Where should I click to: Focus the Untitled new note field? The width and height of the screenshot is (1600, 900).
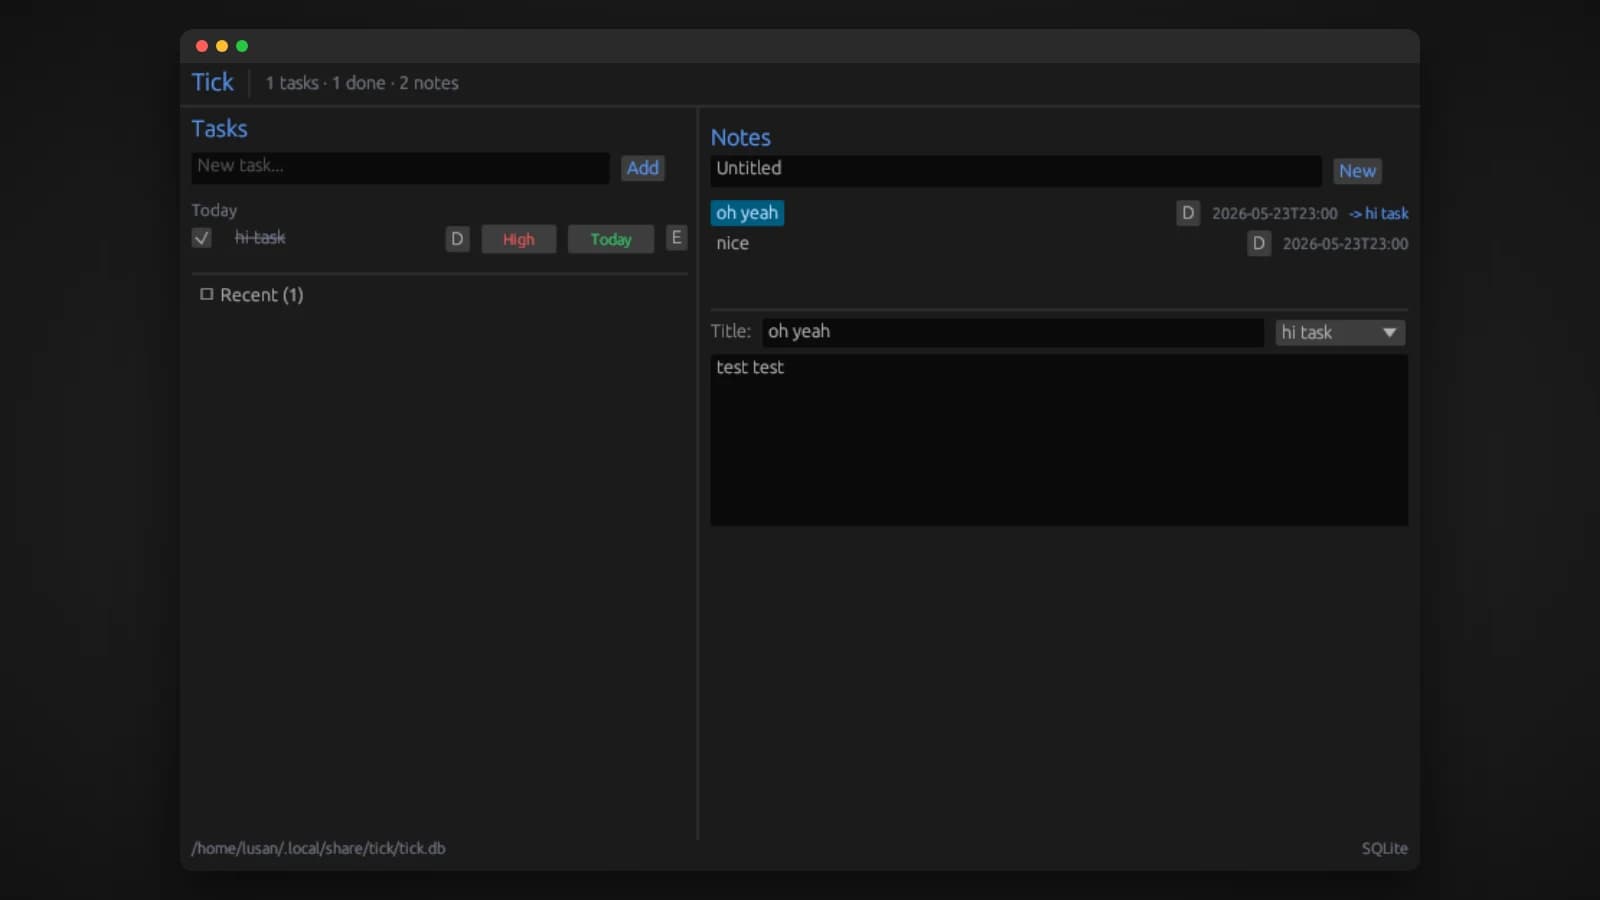[x=1016, y=170]
